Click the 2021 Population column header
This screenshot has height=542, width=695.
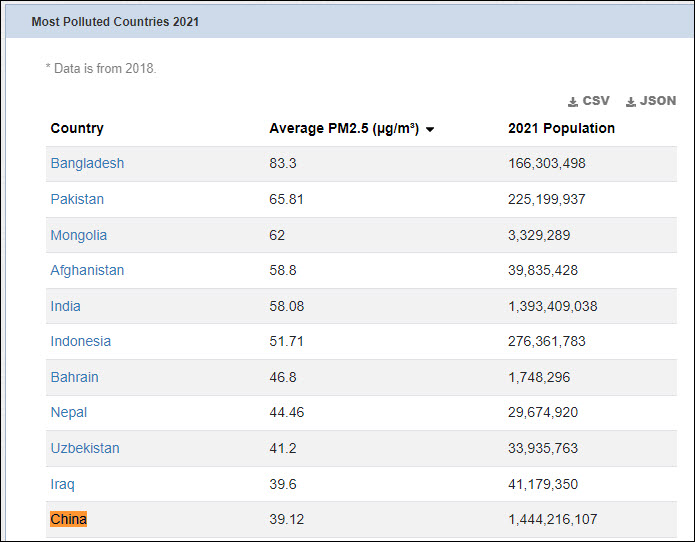[x=561, y=128]
